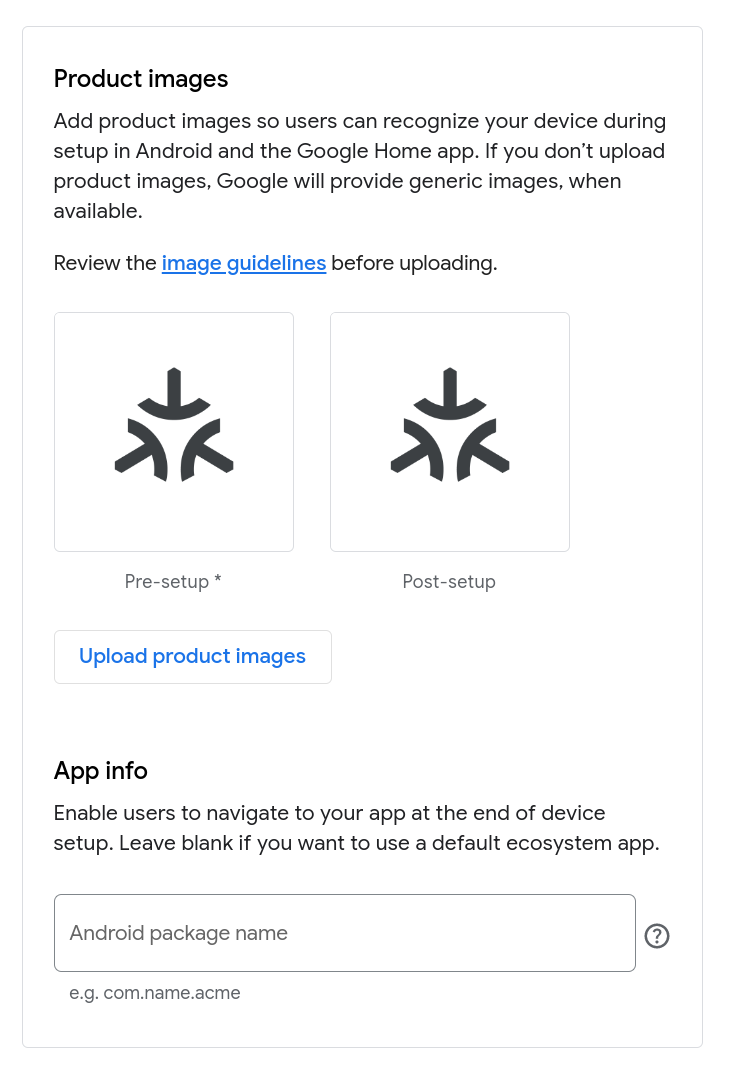Click the Product images heading

tap(140, 79)
